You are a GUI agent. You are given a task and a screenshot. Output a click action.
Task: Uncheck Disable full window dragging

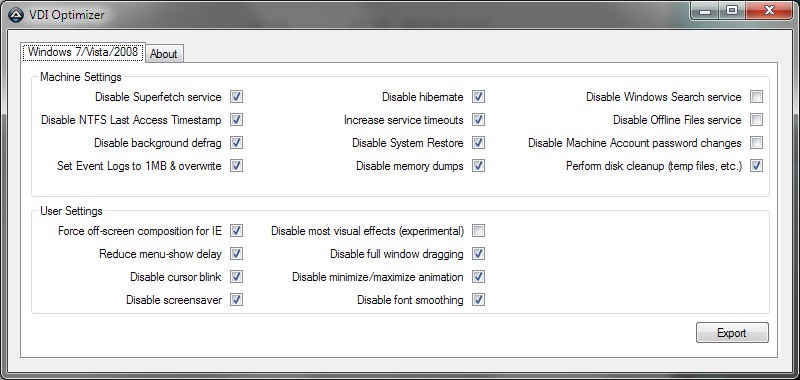click(478, 254)
